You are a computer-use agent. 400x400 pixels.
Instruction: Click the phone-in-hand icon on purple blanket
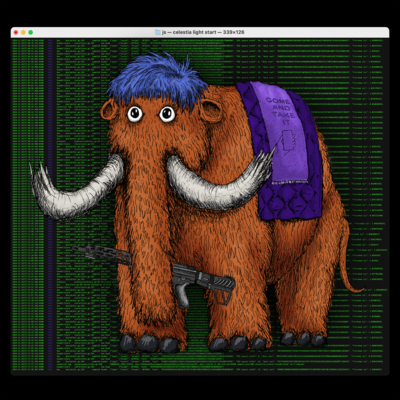(x=288, y=143)
